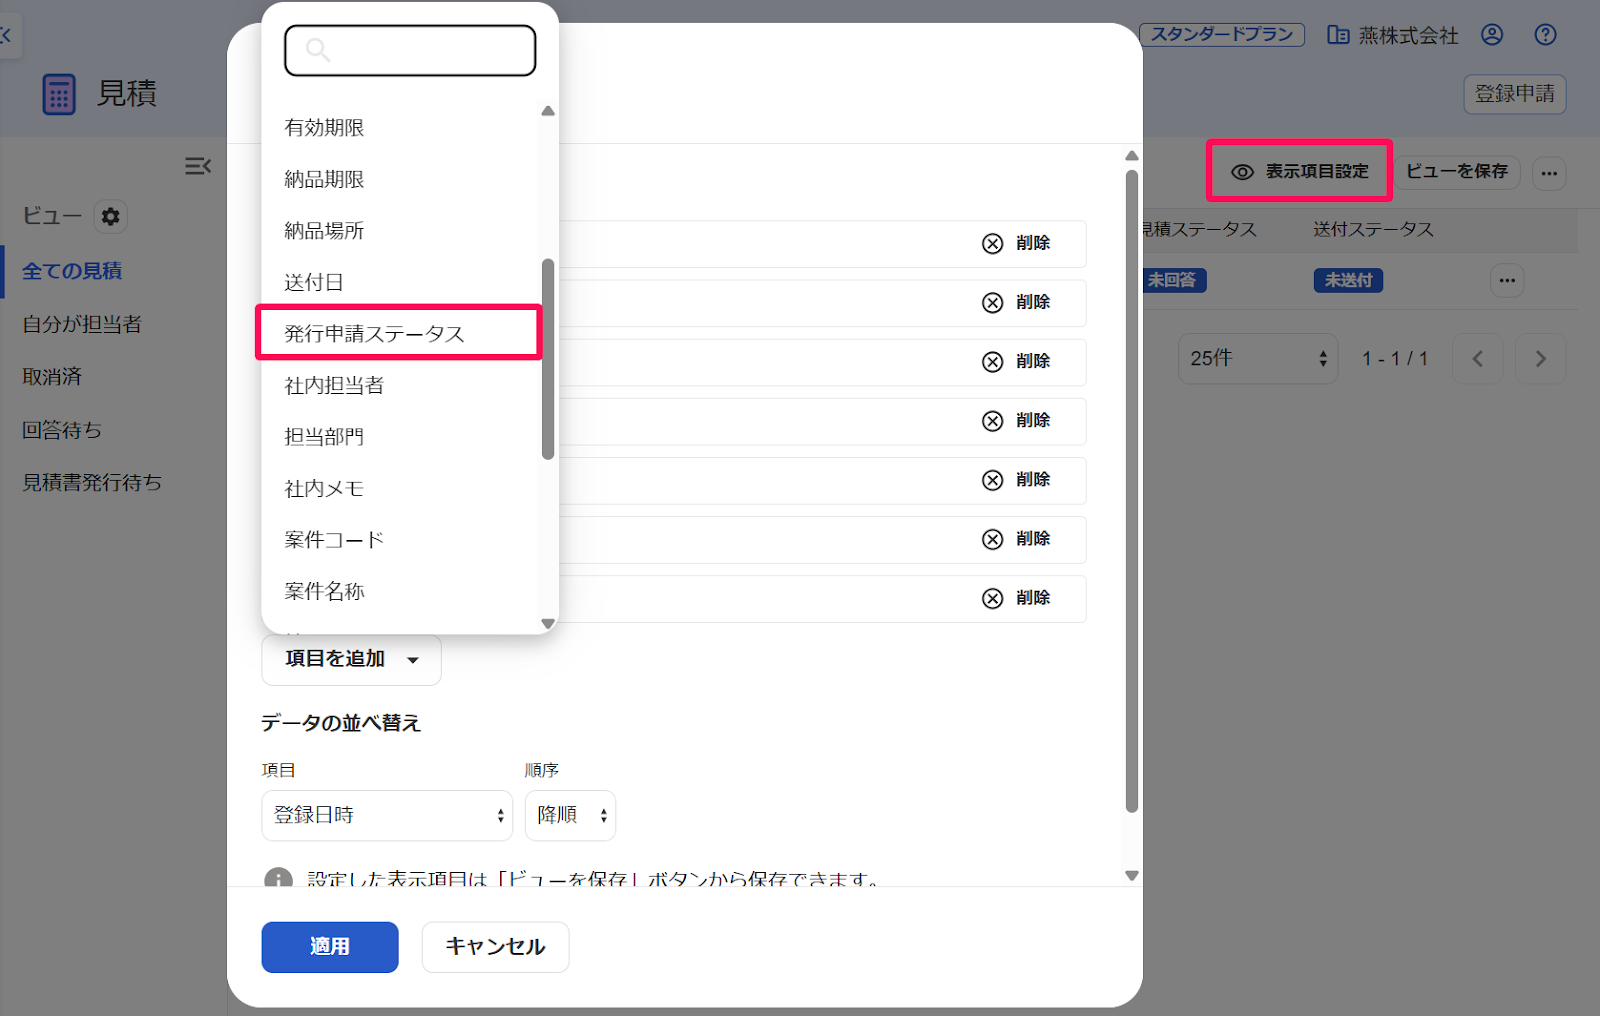This screenshot has width=1600, height=1016.
Task: Open the row actions ellipsis menu
Action: pyautogui.click(x=1507, y=280)
